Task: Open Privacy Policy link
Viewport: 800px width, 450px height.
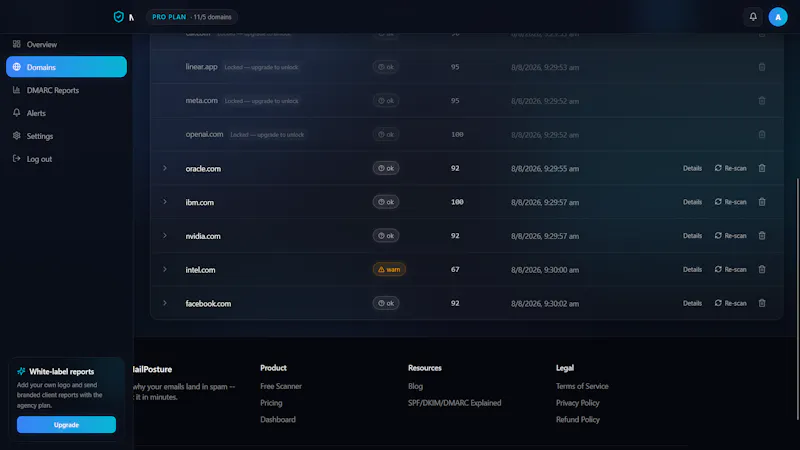Action: [578, 403]
